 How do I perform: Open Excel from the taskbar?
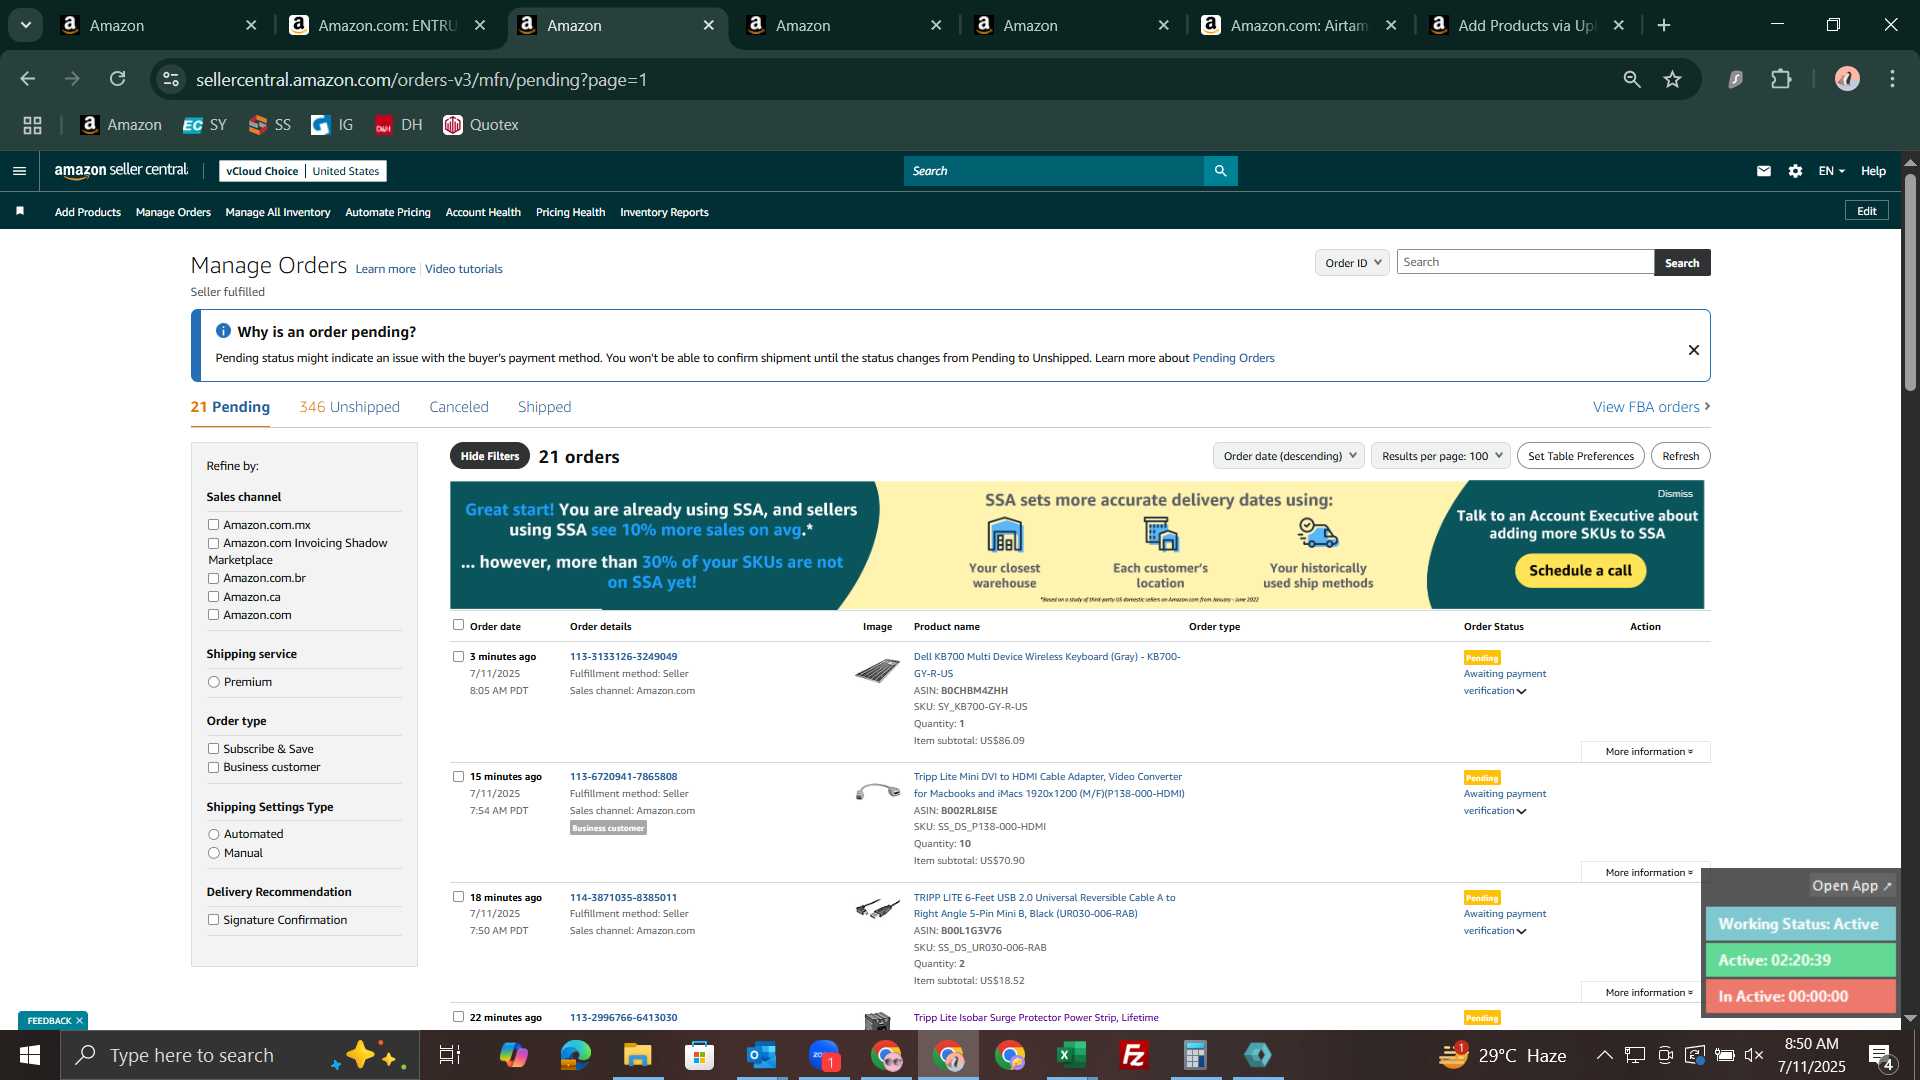pyautogui.click(x=1071, y=1055)
